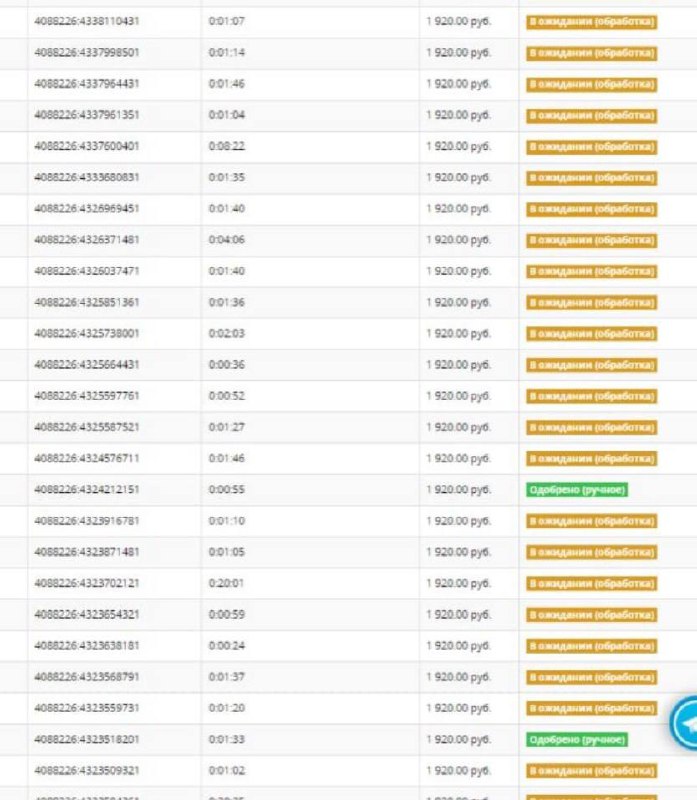Select order ID 4088226:4337998501

[87, 52]
